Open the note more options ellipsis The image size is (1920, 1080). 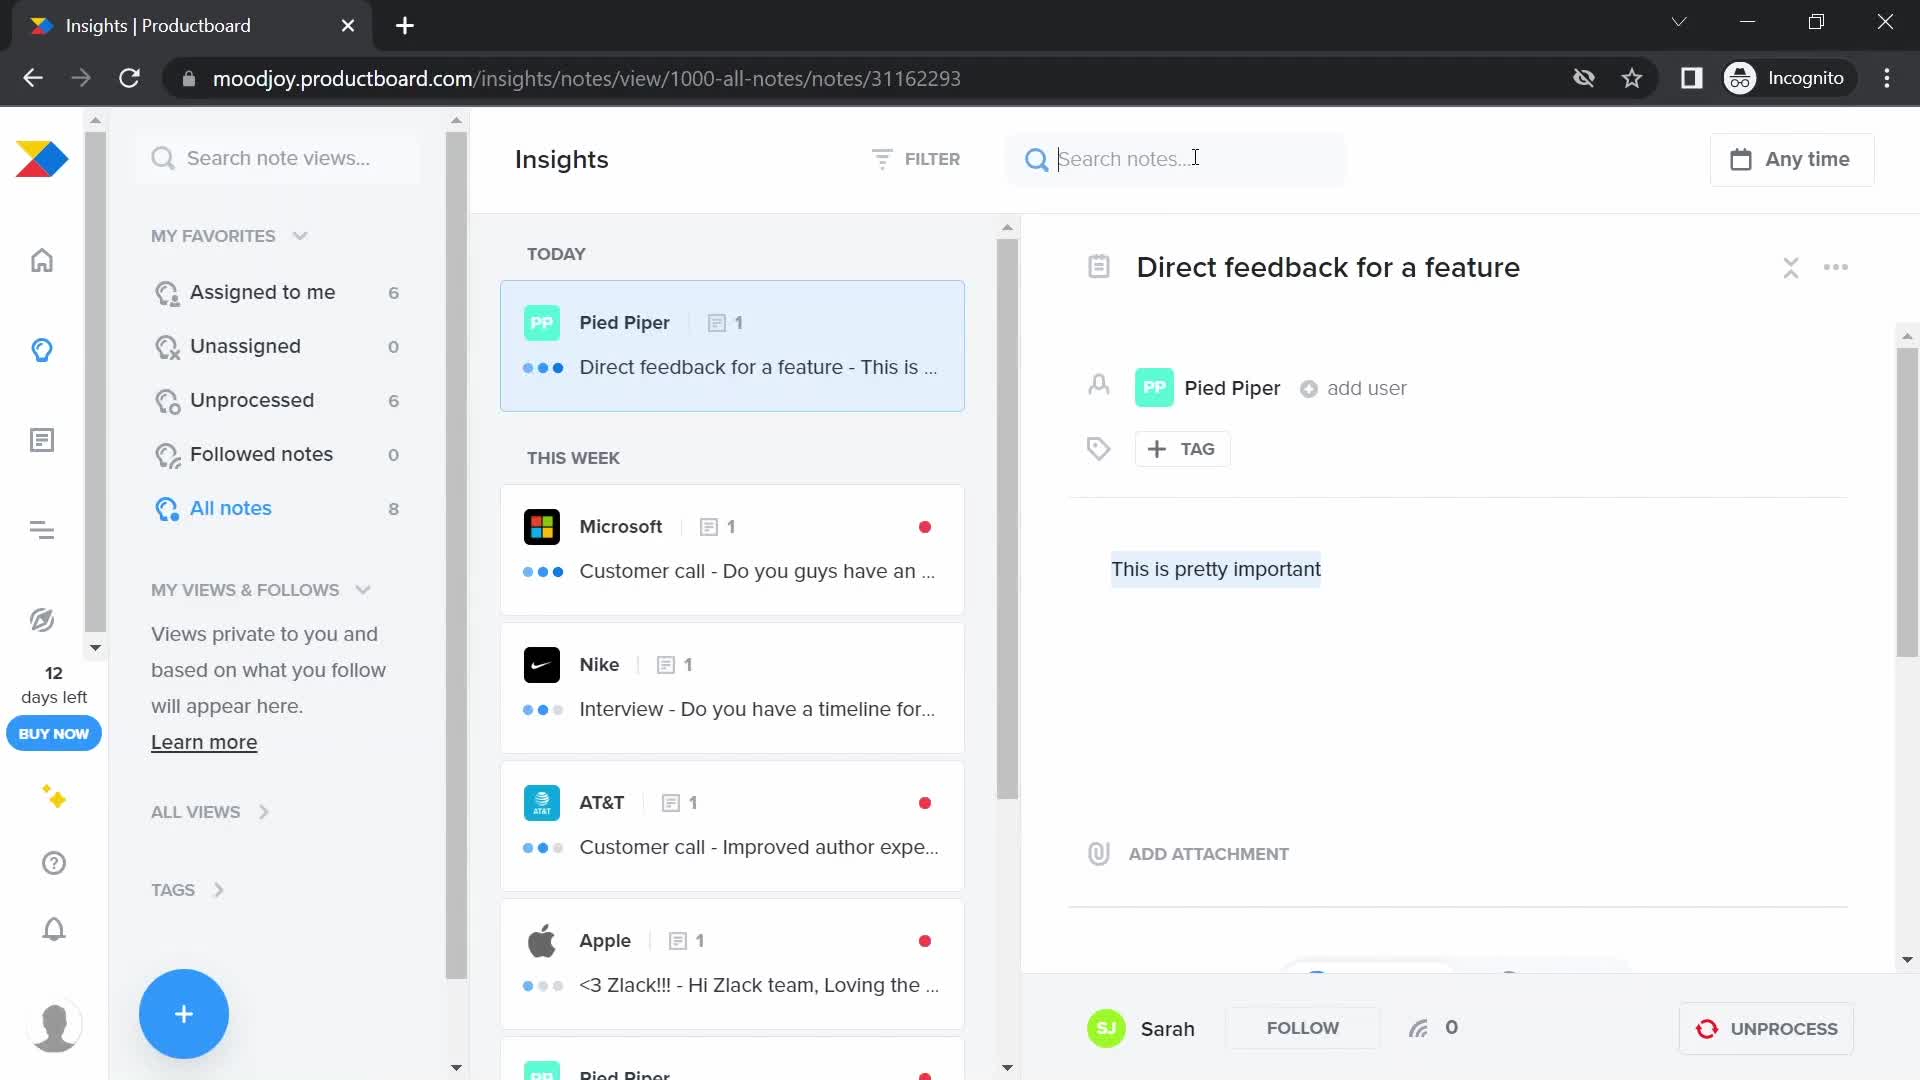point(1836,267)
